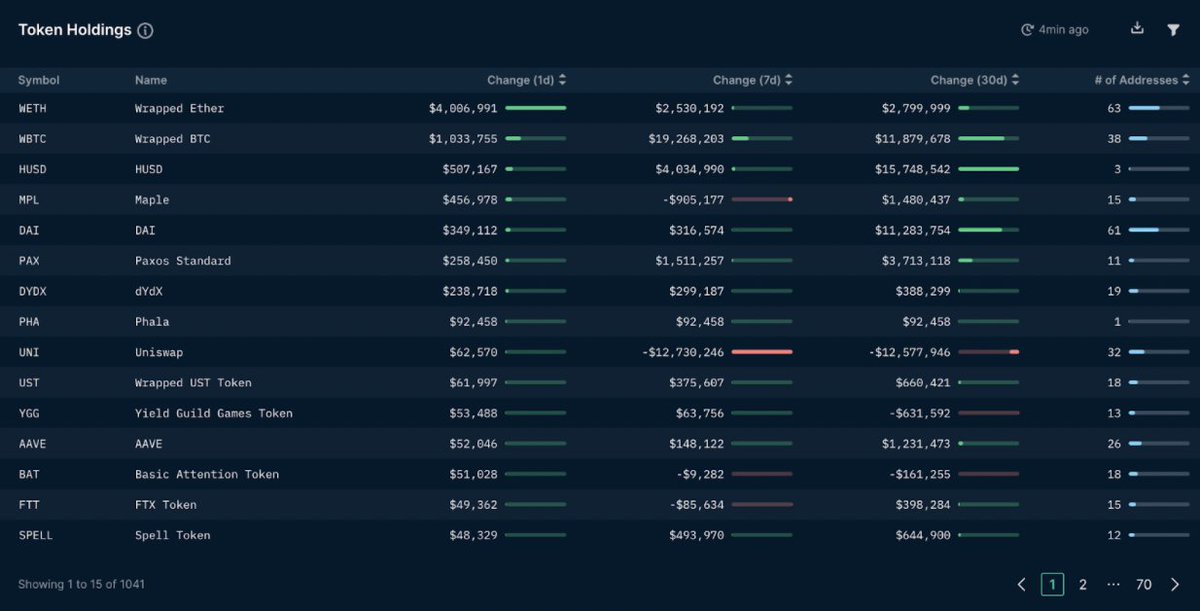Click the -$631,592 value in YGG row
Image resolution: width=1200 pixels, height=611 pixels.
point(920,413)
